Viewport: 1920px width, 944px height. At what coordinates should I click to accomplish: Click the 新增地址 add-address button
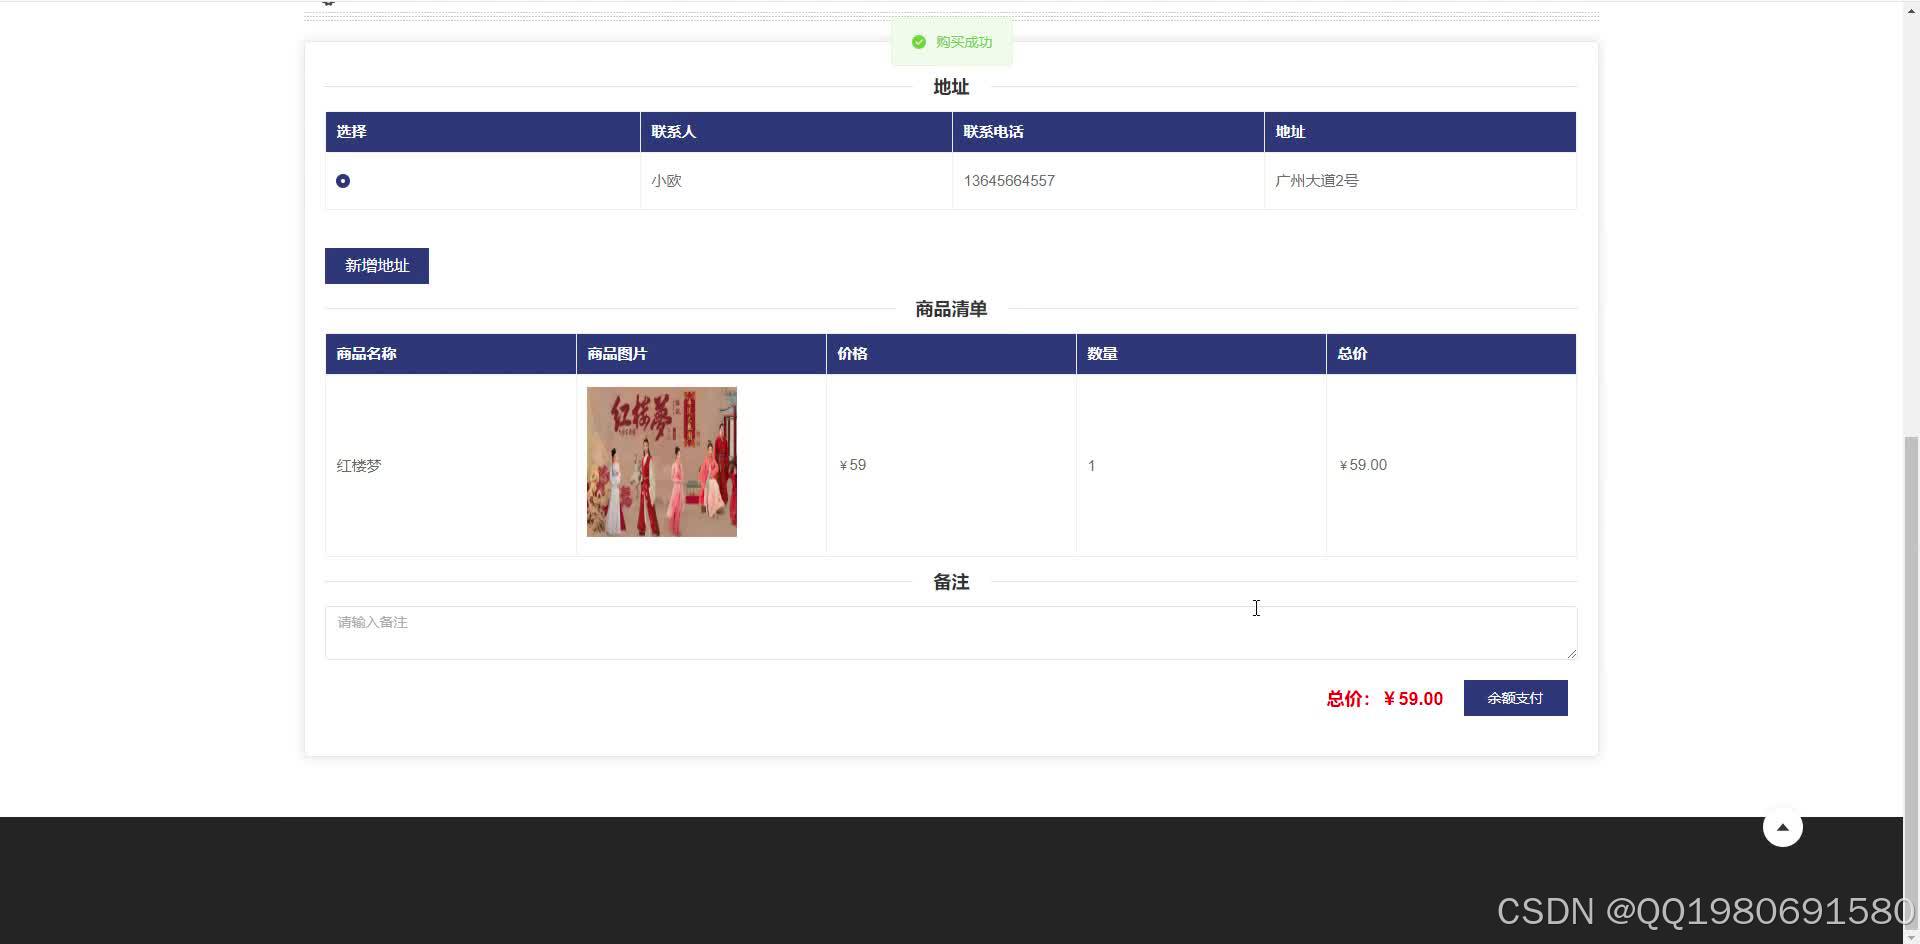point(376,265)
